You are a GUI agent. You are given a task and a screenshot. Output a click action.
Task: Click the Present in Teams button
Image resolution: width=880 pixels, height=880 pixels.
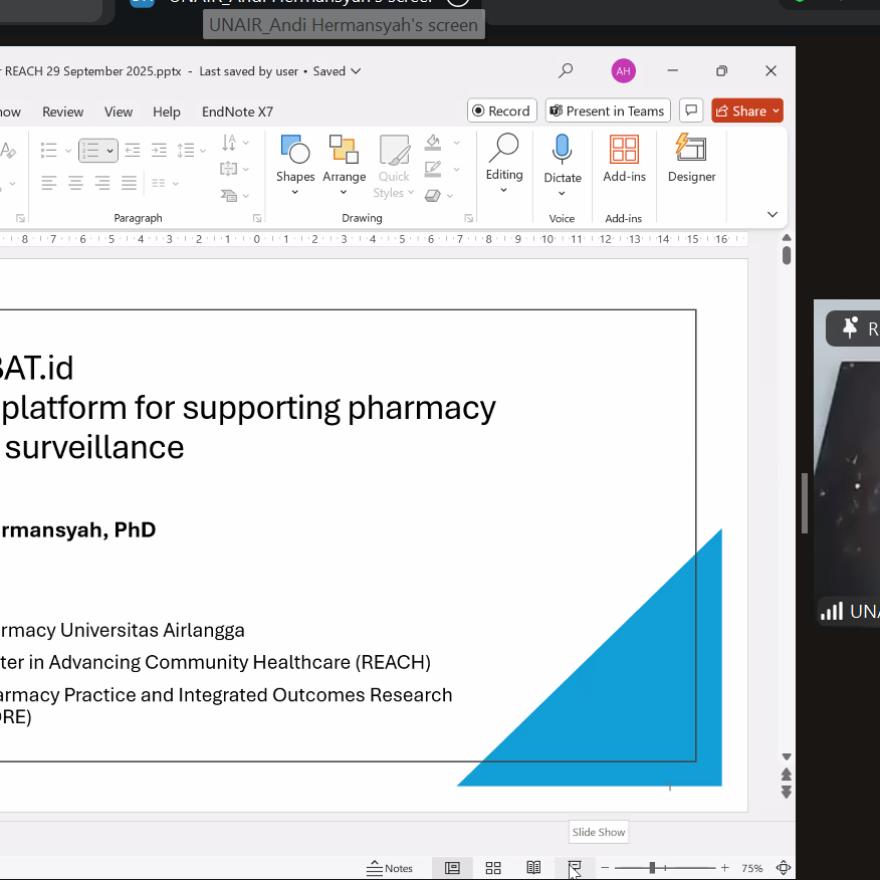tap(607, 111)
